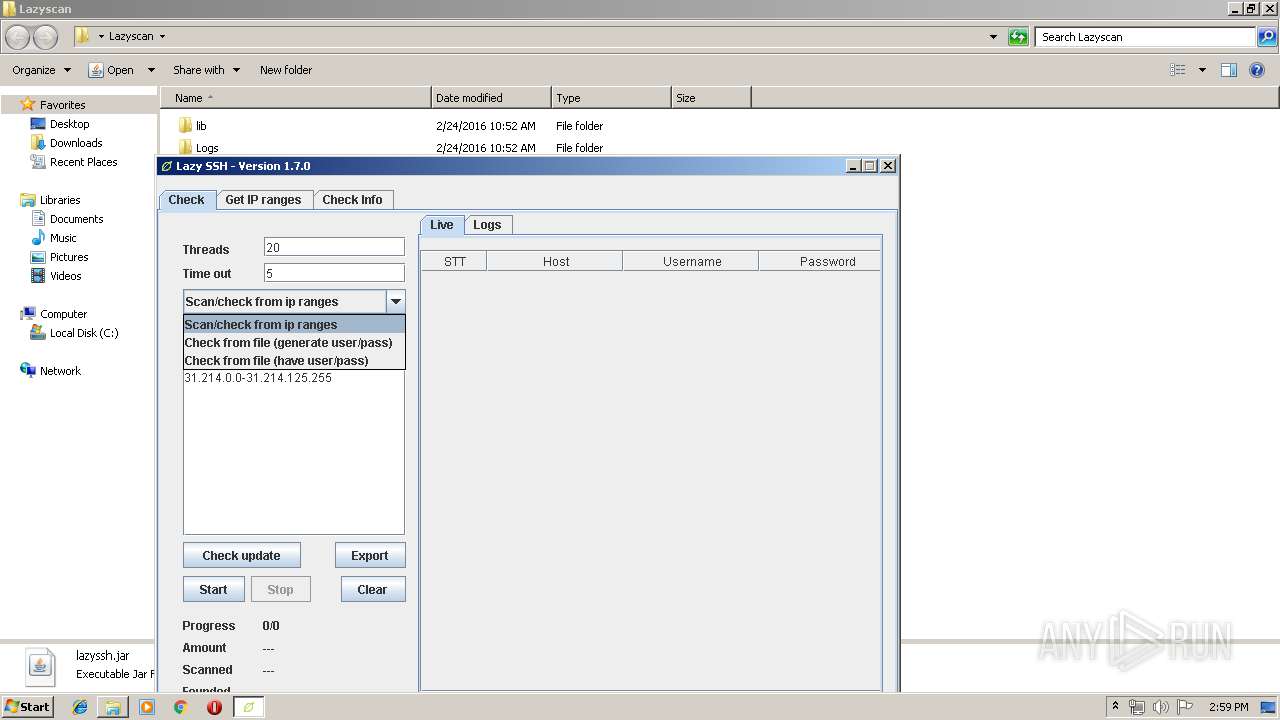Expand the Lazyscan breadcrumb arrow
The width and height of the screenshot is (1280, 720).
point(162,37)
